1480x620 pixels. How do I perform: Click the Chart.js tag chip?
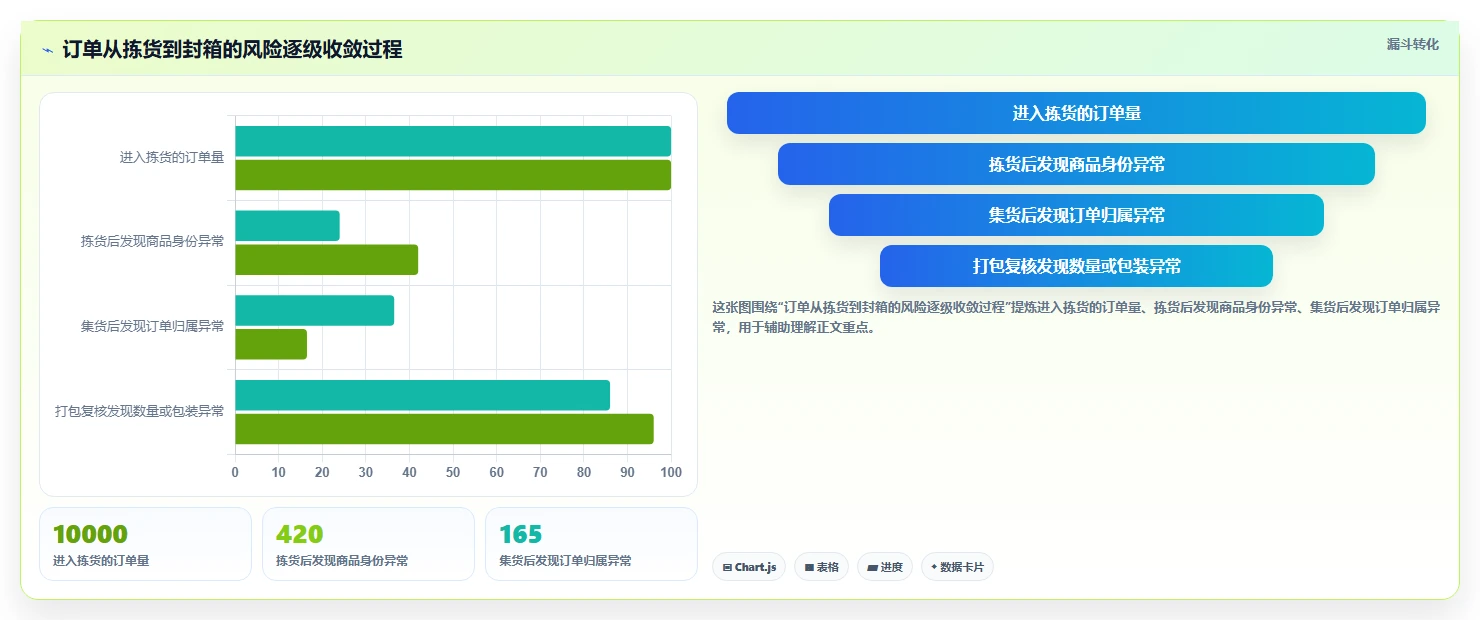coord(749,567)
